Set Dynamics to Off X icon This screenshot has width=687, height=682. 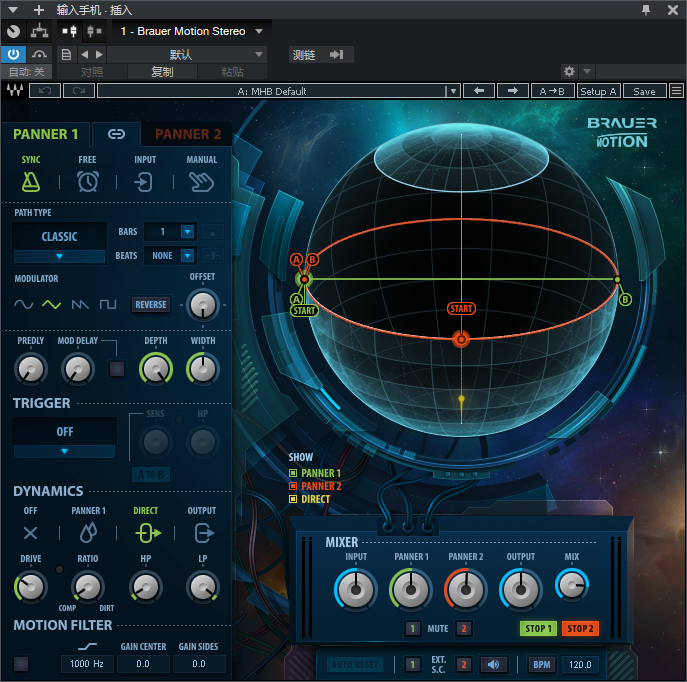point(30,533)
